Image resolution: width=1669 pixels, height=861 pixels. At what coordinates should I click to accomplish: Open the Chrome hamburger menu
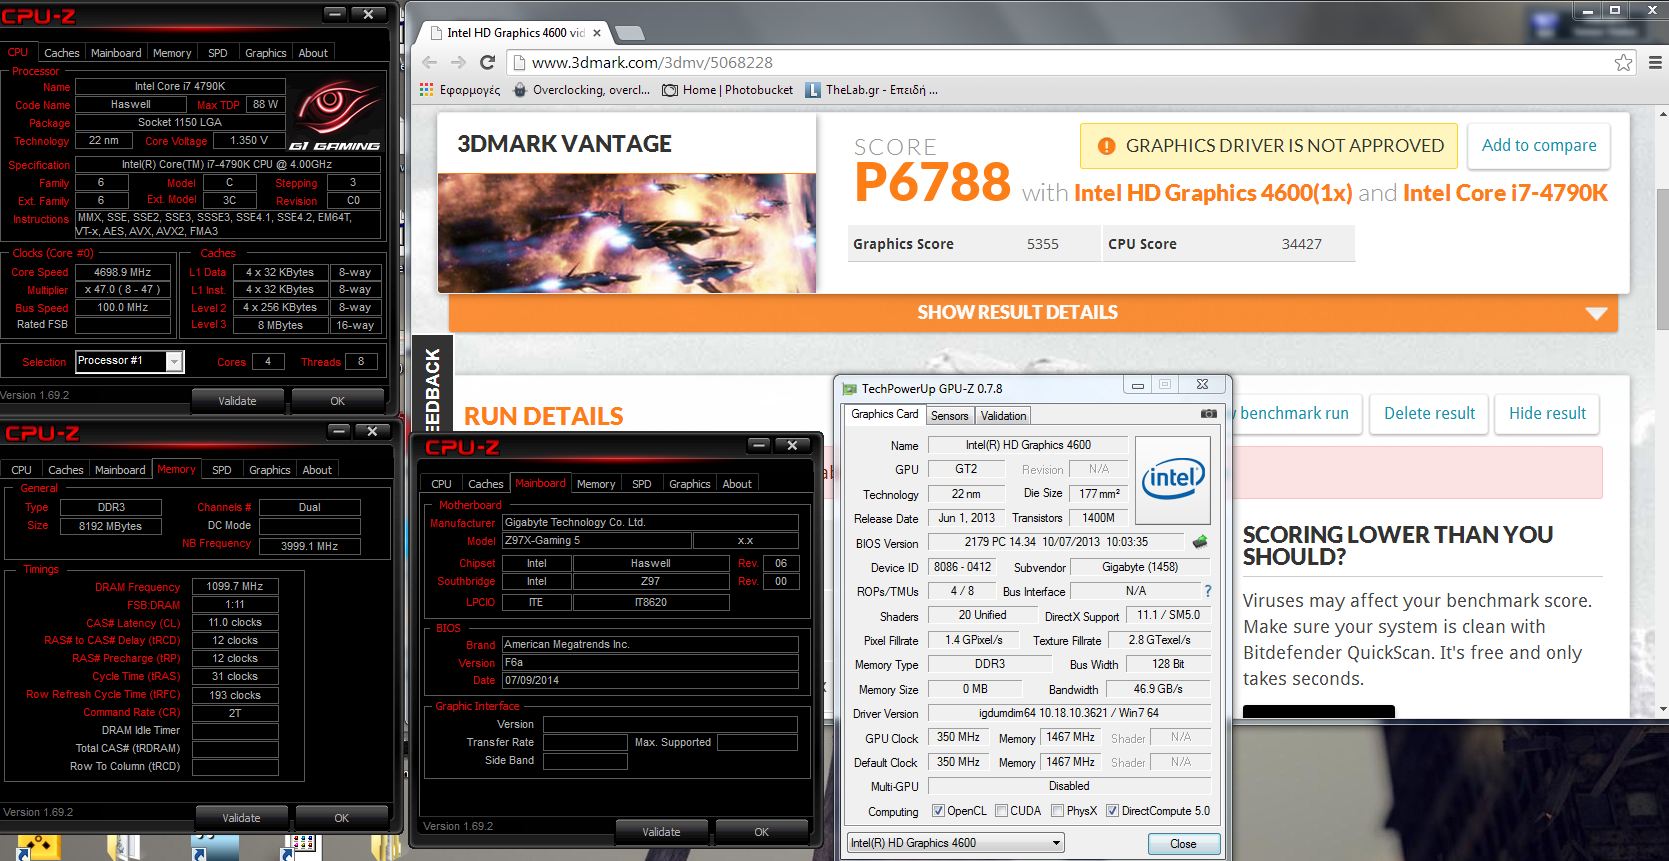point(1654,62)
